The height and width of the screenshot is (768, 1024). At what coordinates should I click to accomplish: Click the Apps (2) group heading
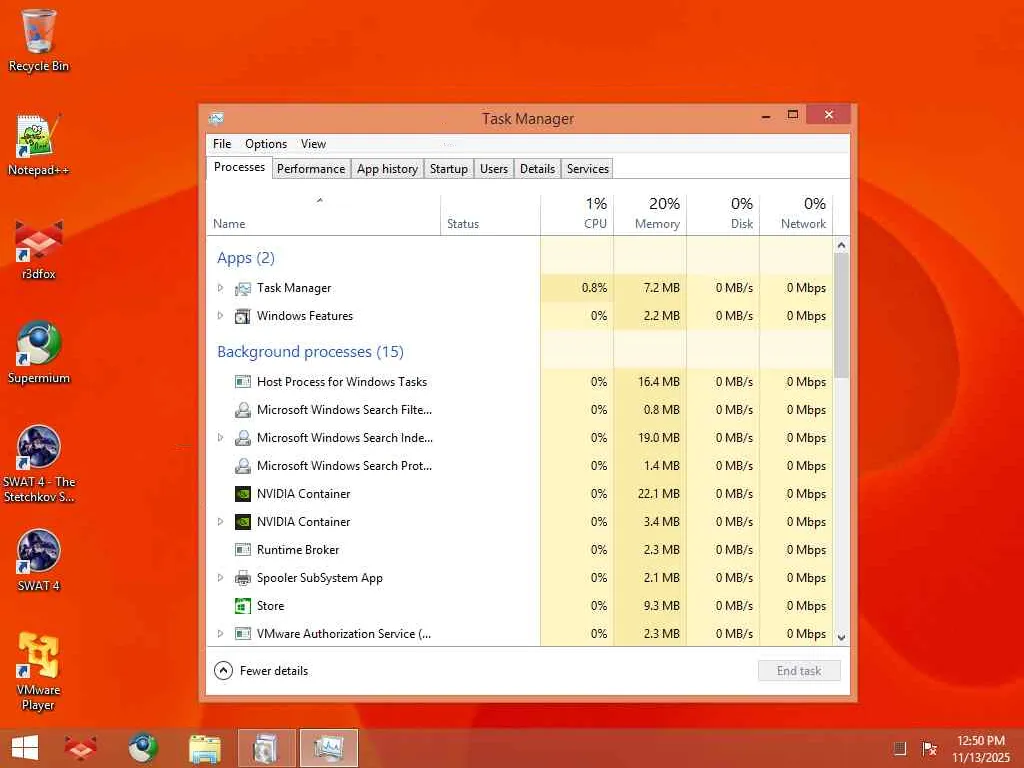[x=246, y=258]
